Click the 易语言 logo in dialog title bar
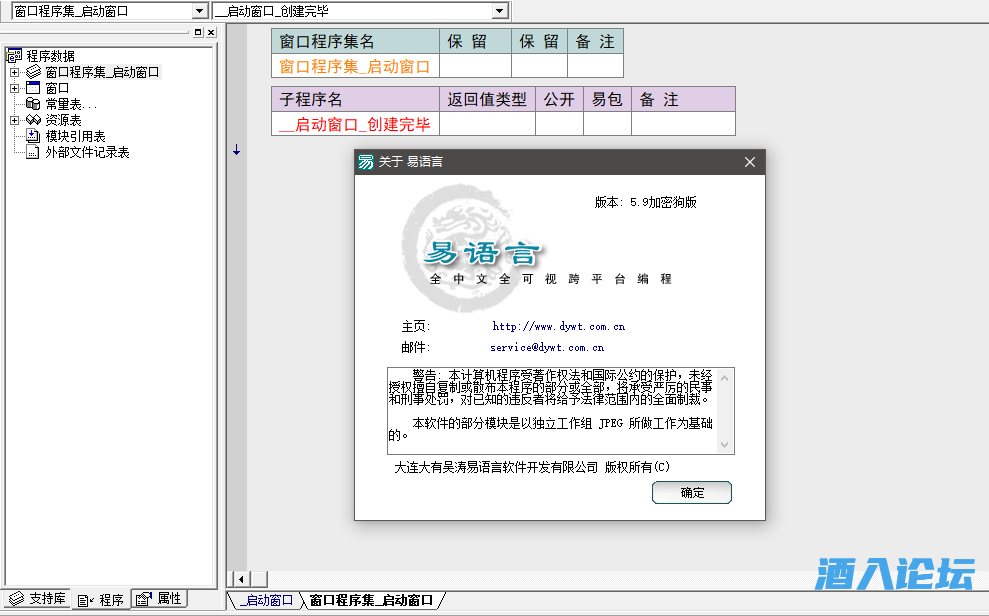Image resolution: width=989 pixels, height=616 pixels. pyautogui.click(x=367, y=162)
